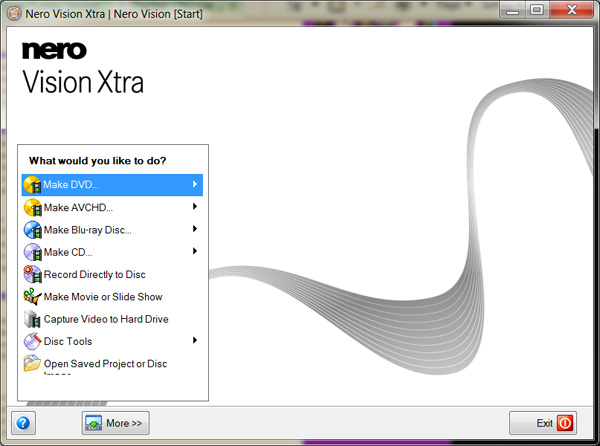Minimize the Nero Vision window
The height and width of the screenshot is (446, 600).
pyautogui.click(x=513, y=10)
